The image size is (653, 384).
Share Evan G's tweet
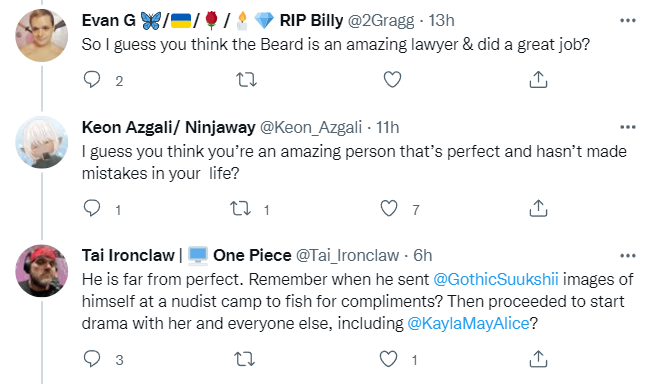tap(538, 80)
